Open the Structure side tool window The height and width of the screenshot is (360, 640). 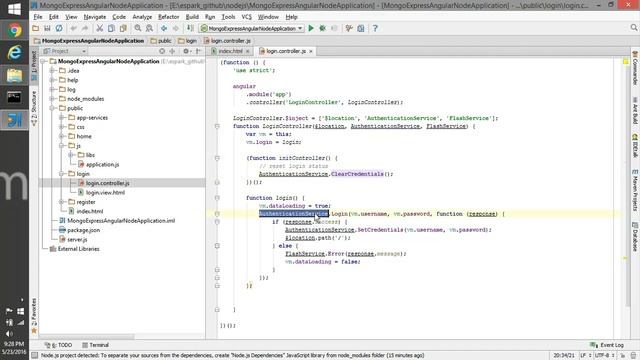pyautogui.click(x=34, y=107)
